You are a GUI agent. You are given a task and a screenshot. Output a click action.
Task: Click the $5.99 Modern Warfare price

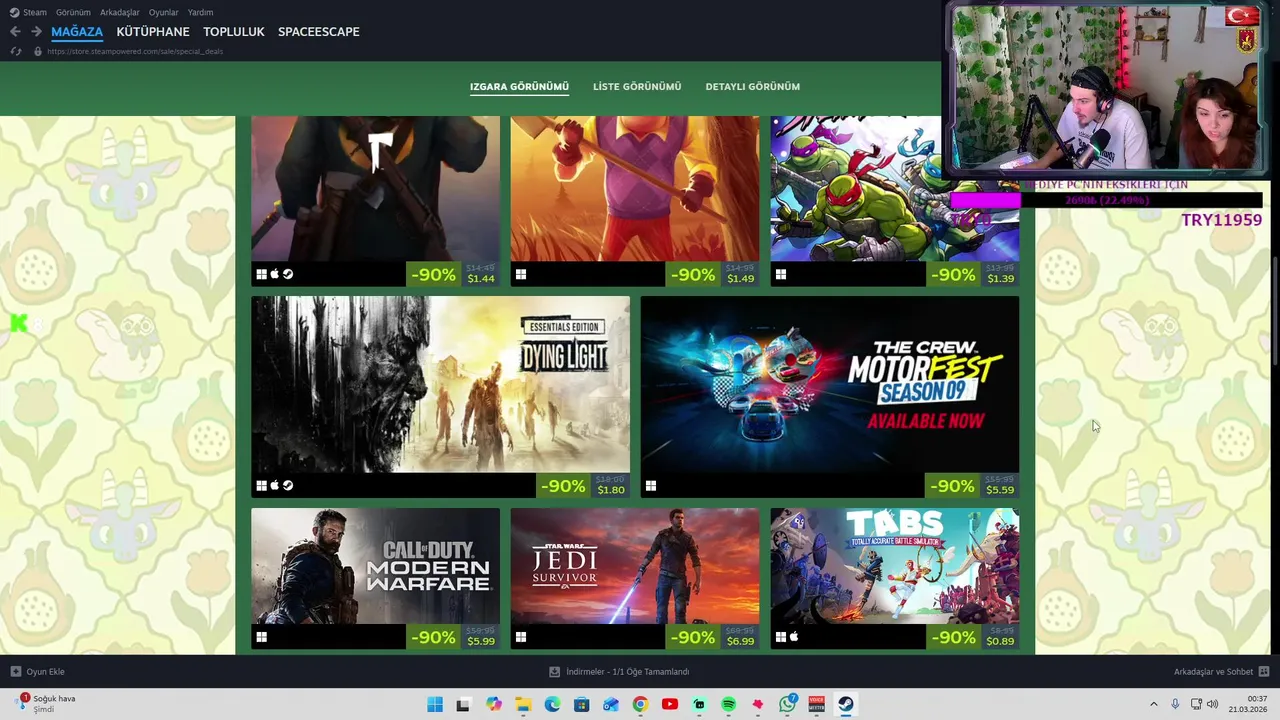pos(481,641)
